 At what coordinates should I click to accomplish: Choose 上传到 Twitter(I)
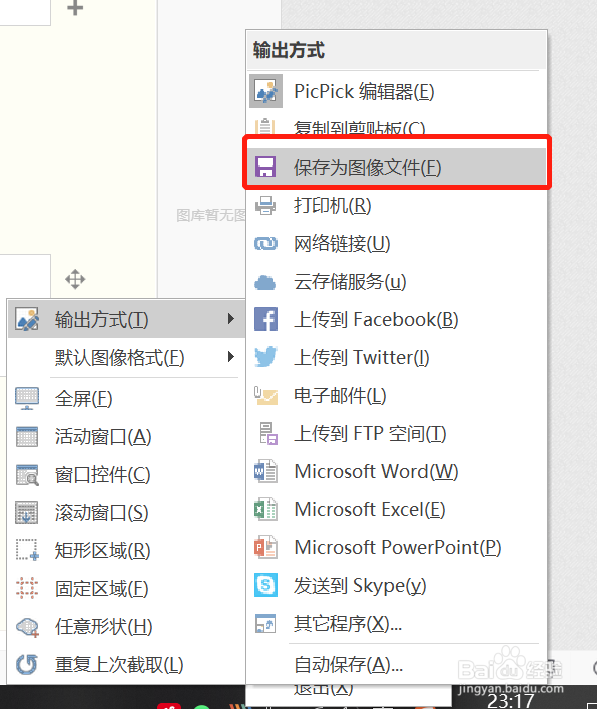(397, 357)
